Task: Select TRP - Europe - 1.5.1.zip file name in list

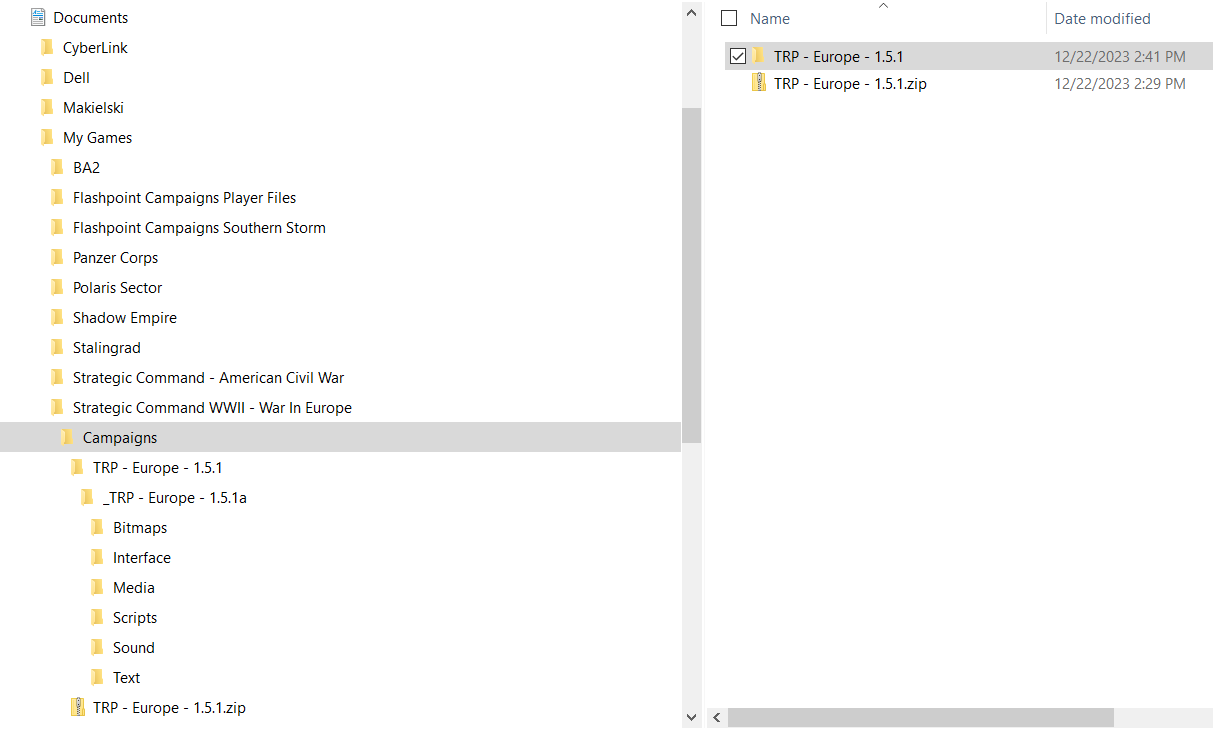Action: pyautogui.click(x=850, y=84)
